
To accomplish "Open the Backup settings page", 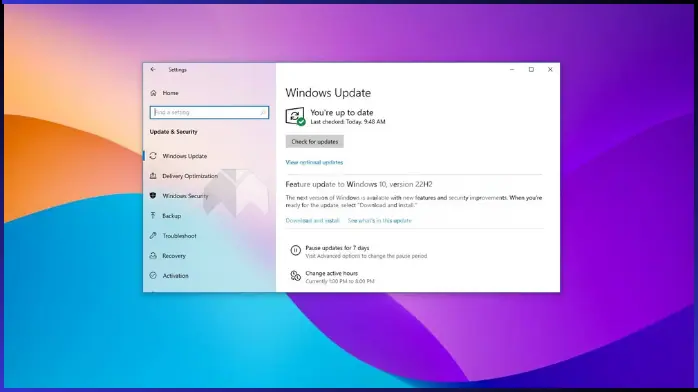I will click(171, 216).
